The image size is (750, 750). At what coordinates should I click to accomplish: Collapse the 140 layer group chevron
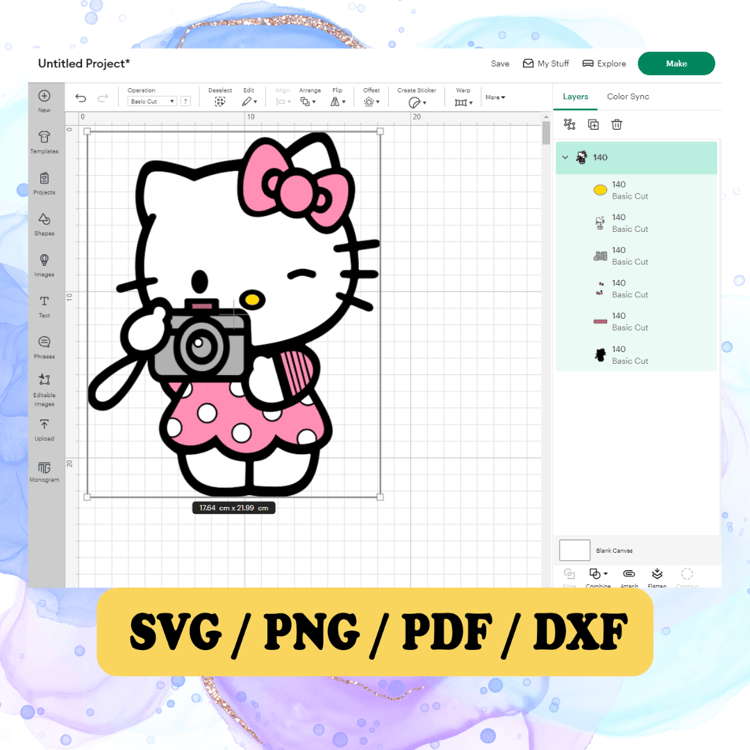tap(565, 157)
